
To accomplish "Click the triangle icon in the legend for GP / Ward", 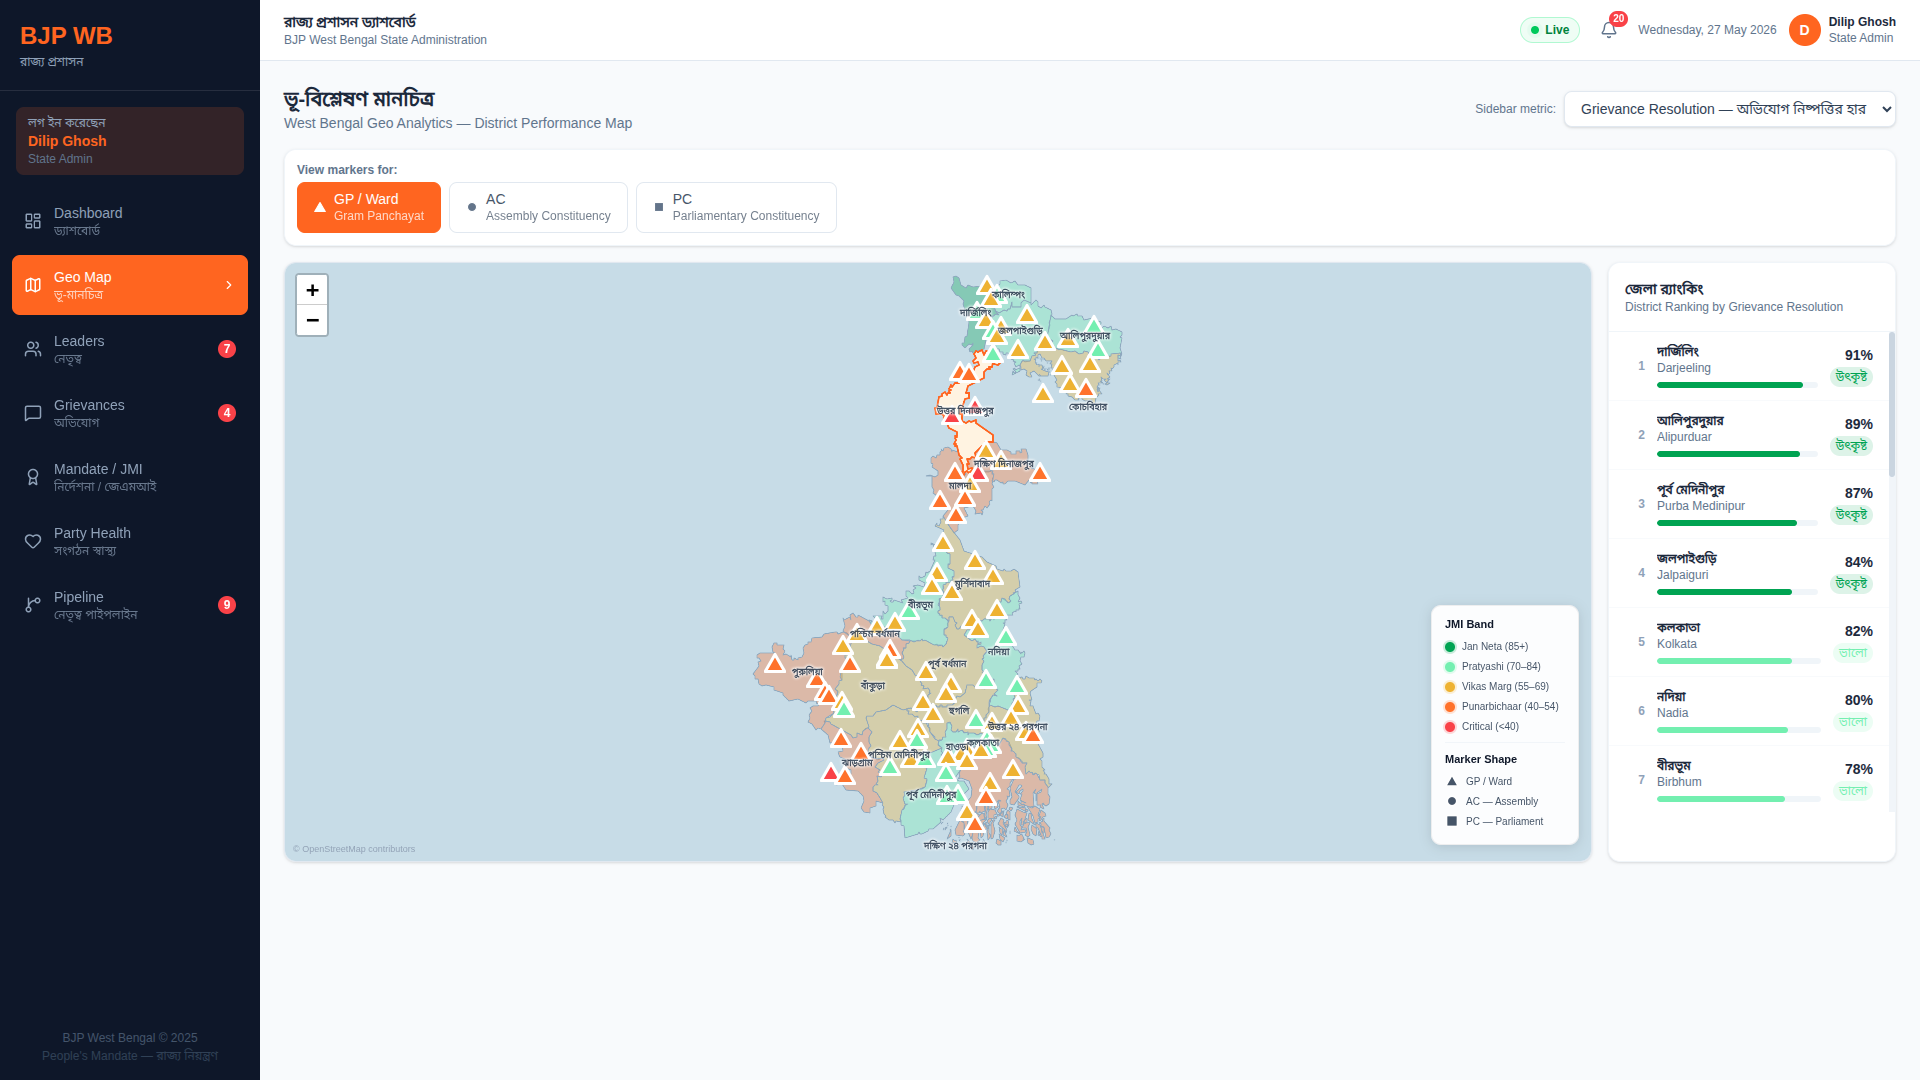I will [x=1452, y=781].
